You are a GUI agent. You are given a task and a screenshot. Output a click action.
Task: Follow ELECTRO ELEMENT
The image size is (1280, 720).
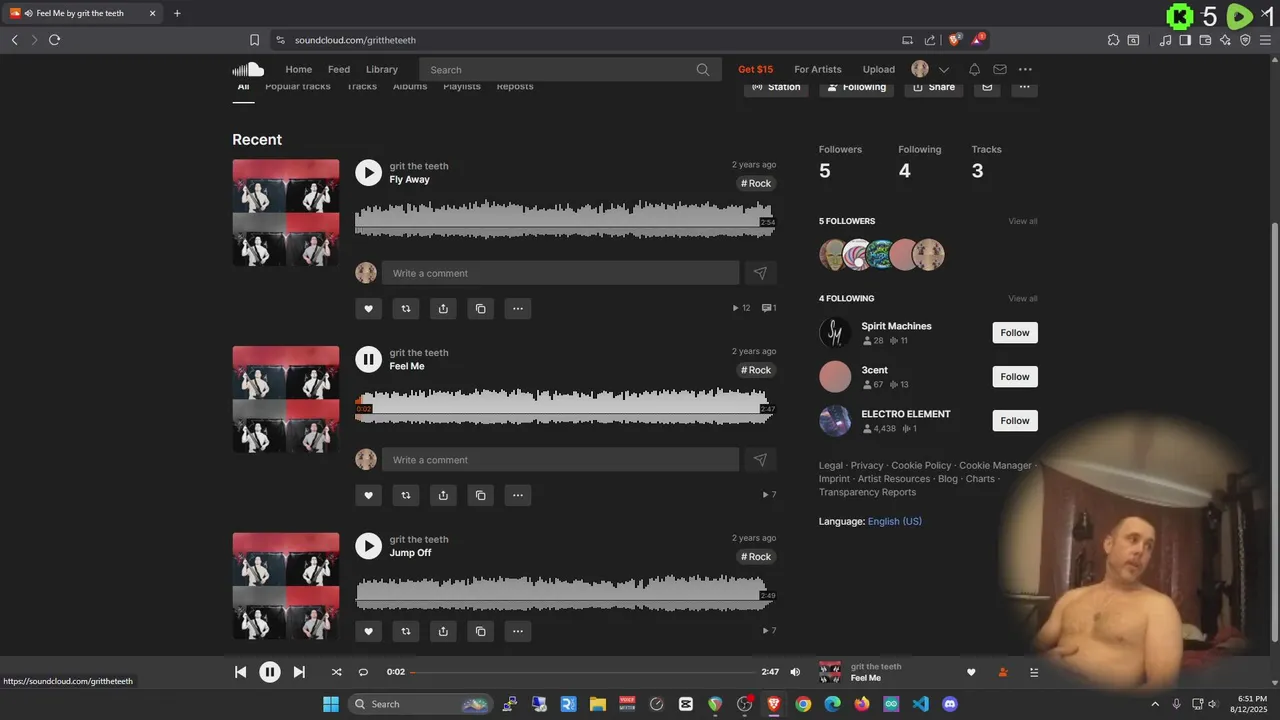click(1015, 421)
